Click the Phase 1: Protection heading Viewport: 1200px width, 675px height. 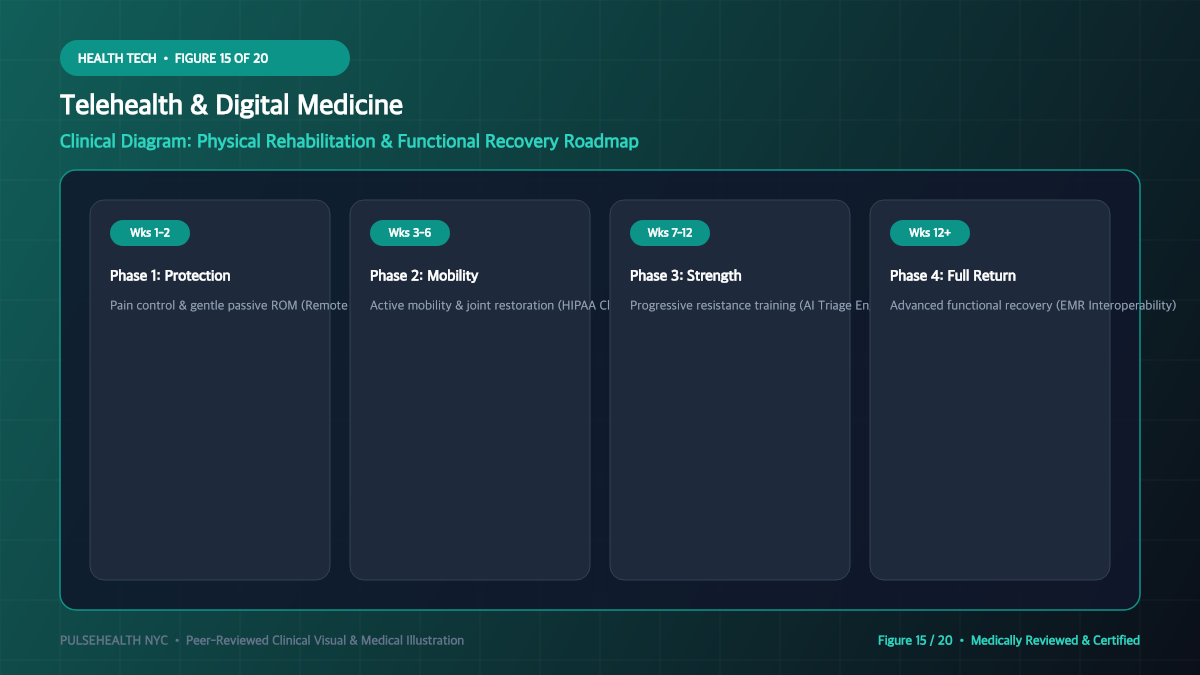(x=170, y=275)
